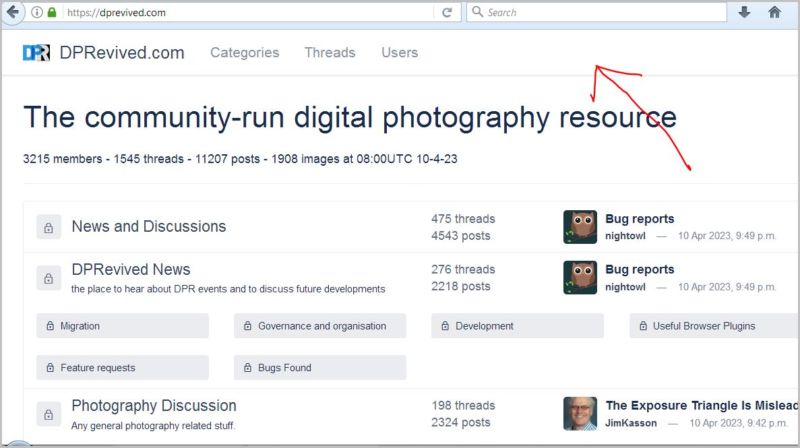Open nightowl username in News and Discussions row
The width and height of the screenshot is (800, 448).
coord(625,236)
